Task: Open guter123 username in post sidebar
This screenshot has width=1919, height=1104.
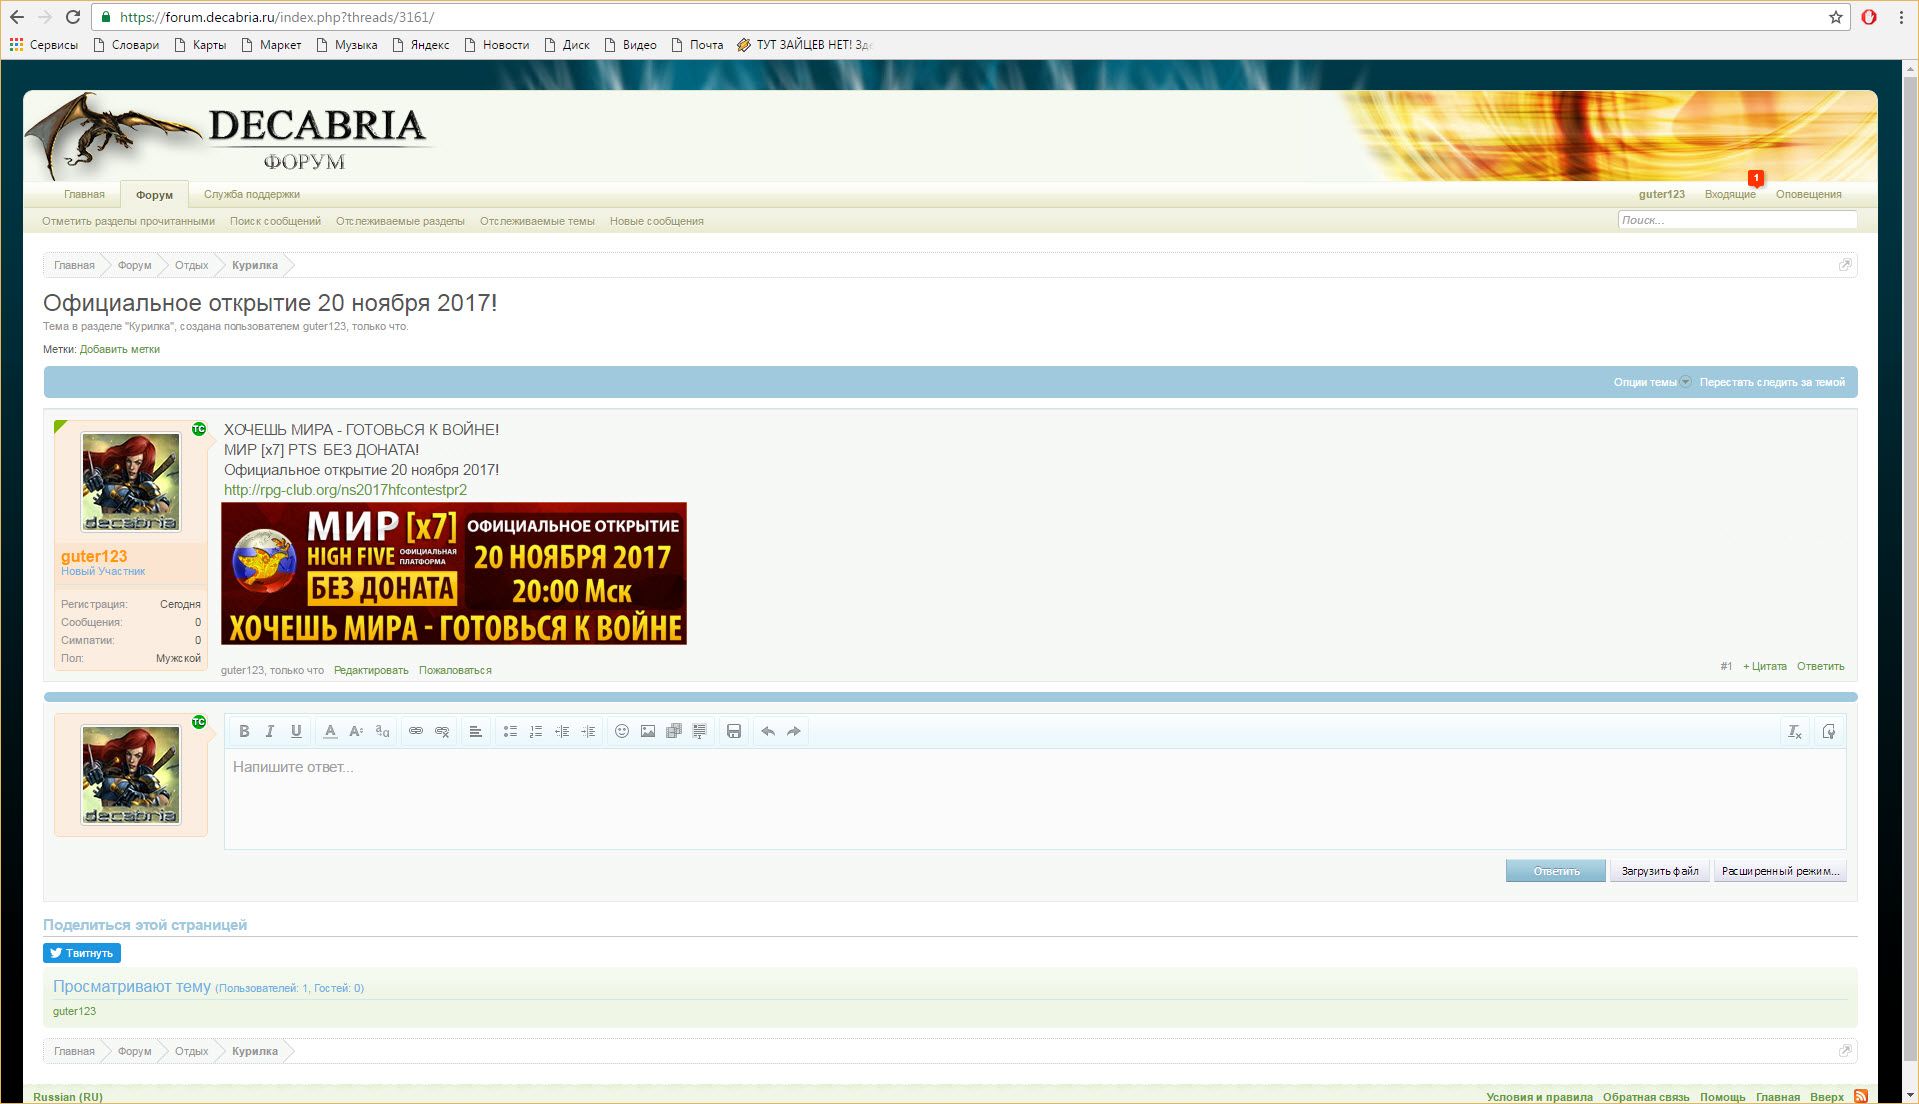Action: point(94,556)
